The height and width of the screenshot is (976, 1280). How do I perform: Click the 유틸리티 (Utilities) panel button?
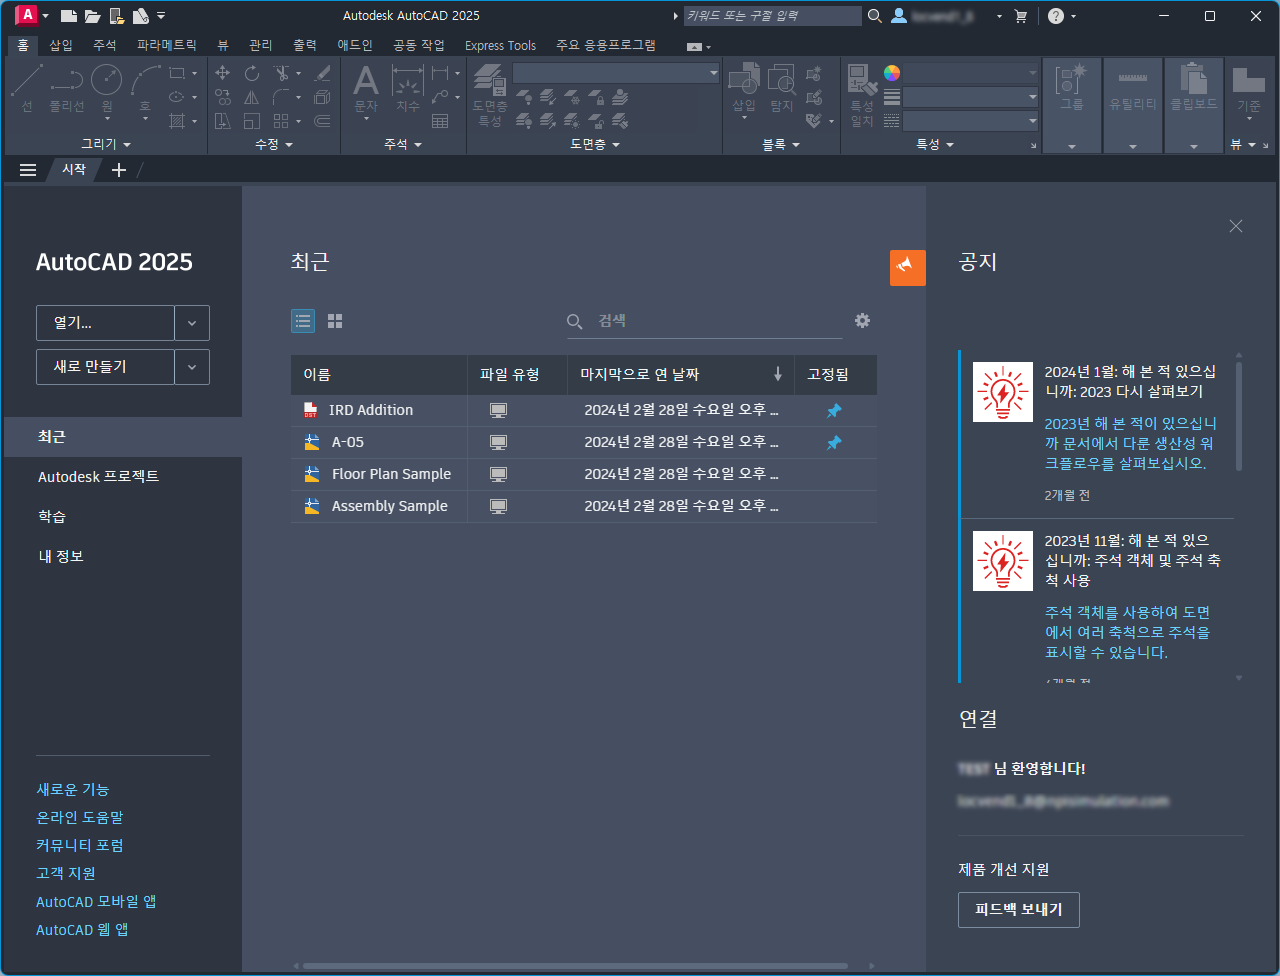tap(1133, 105)
